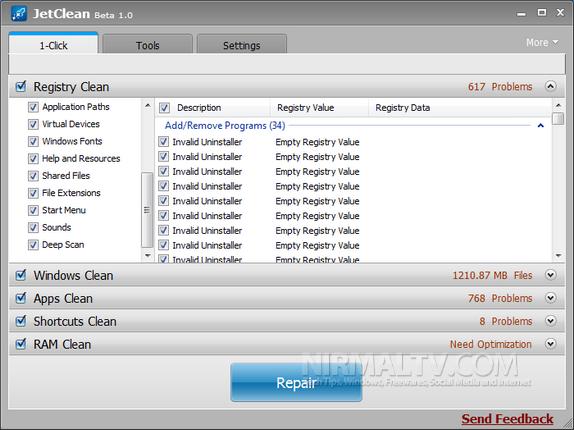
Task: Toggle the Registry Clean checkbox
Action: (x=21, y=87)
